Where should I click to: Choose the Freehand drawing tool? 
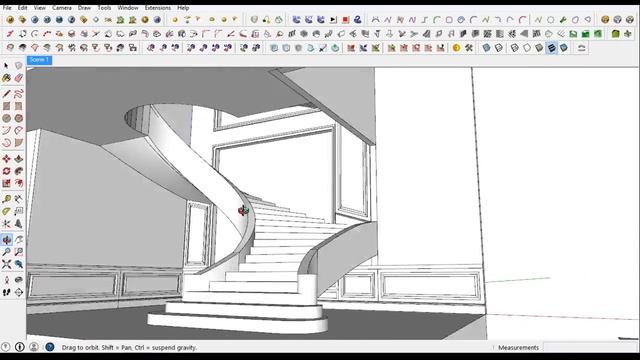(18, 94)
